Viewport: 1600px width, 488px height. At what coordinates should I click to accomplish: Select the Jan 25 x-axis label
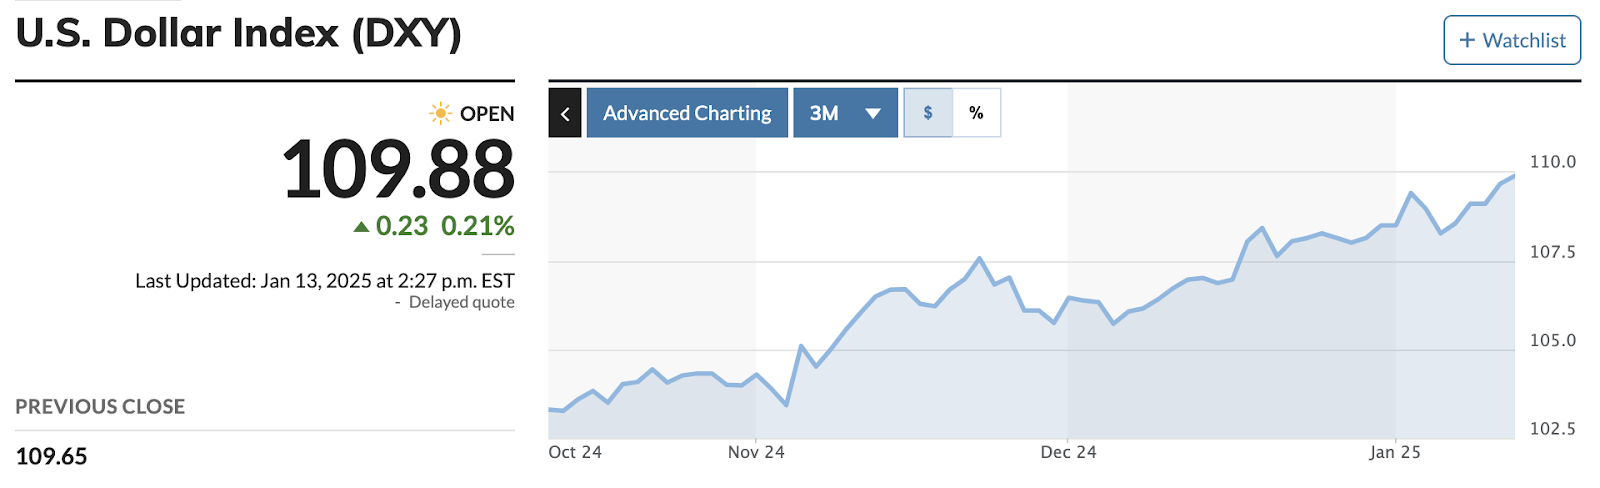(1394, 452)
